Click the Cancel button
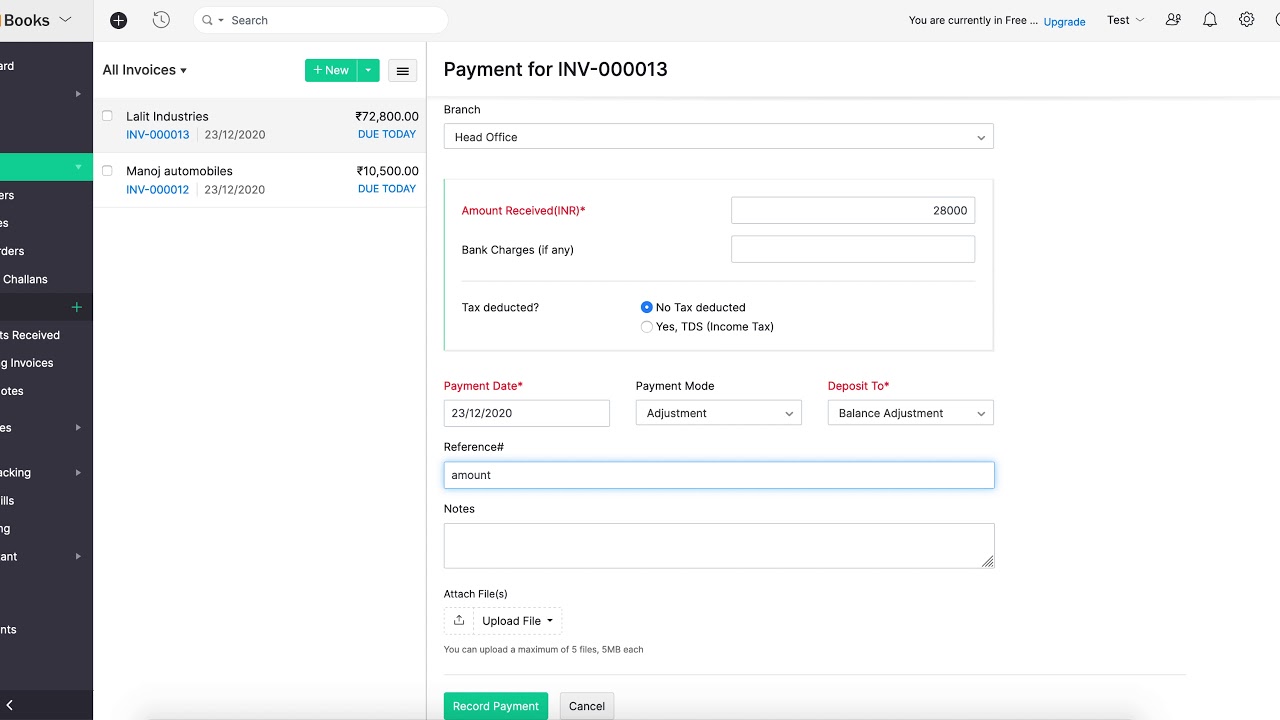The height and width of the screenshot is (720, 1280). tap(587, 706)
